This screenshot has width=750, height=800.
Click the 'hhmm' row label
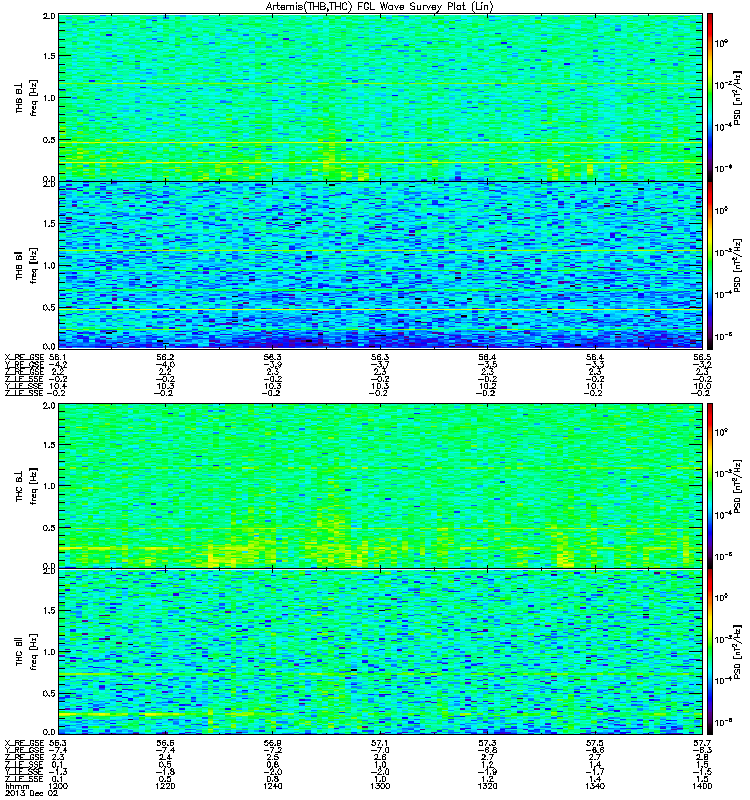[16, 786]
